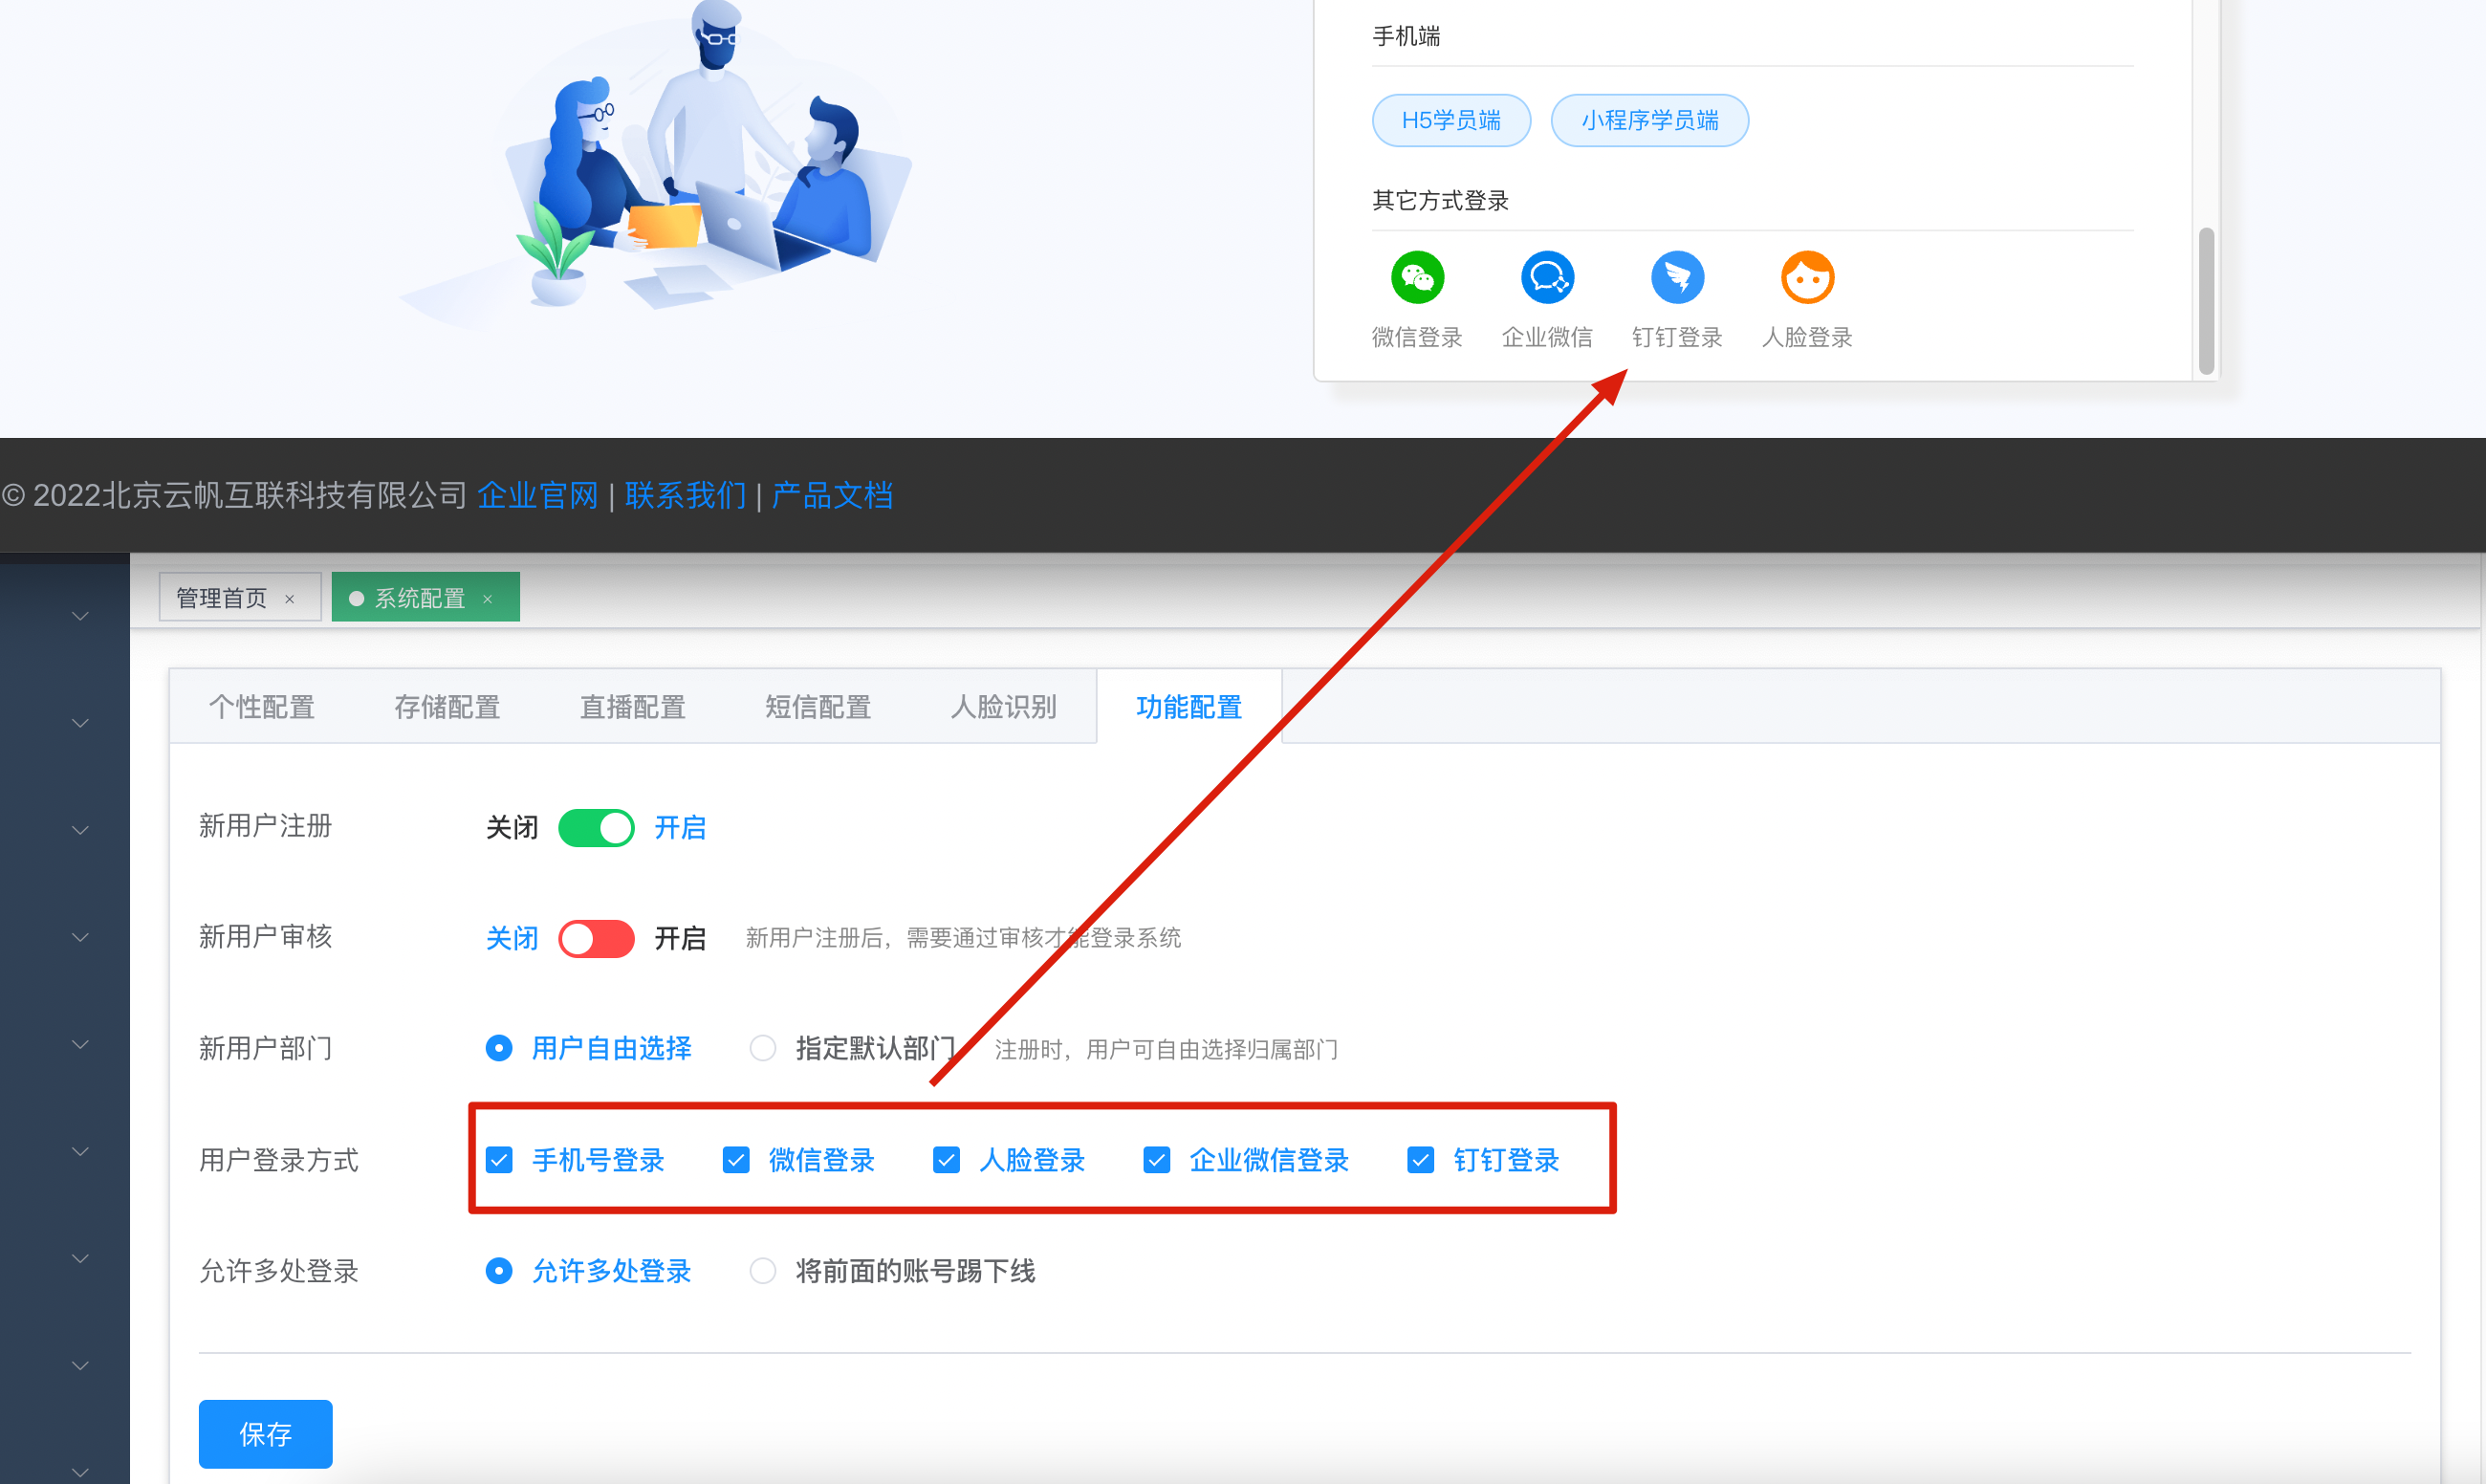Close the 系统配置 tab
The height and width of the screenshot is (1484, 2486).
point(488,599)
